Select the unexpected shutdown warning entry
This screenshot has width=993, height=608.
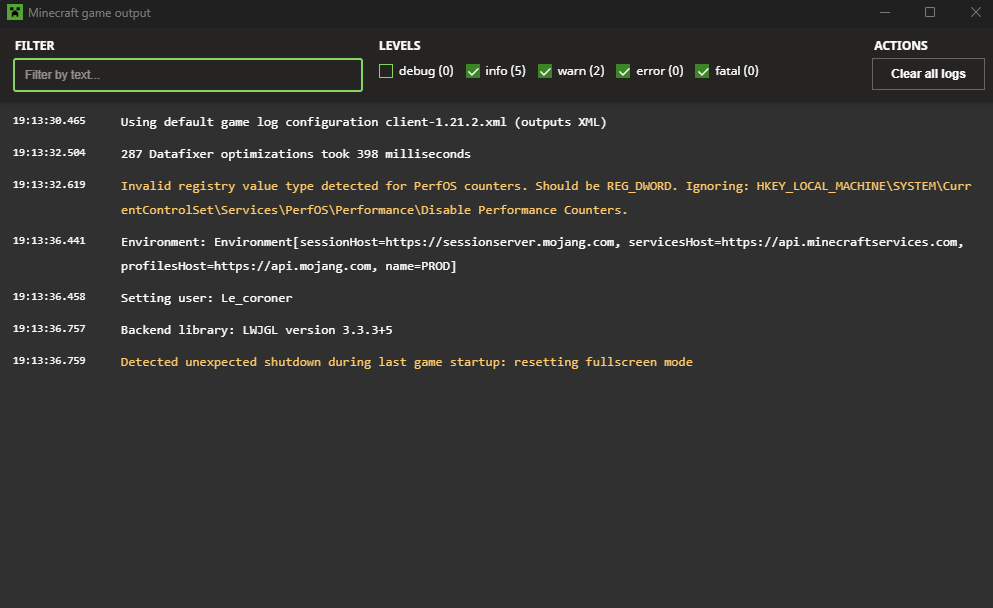pos(406,362)
